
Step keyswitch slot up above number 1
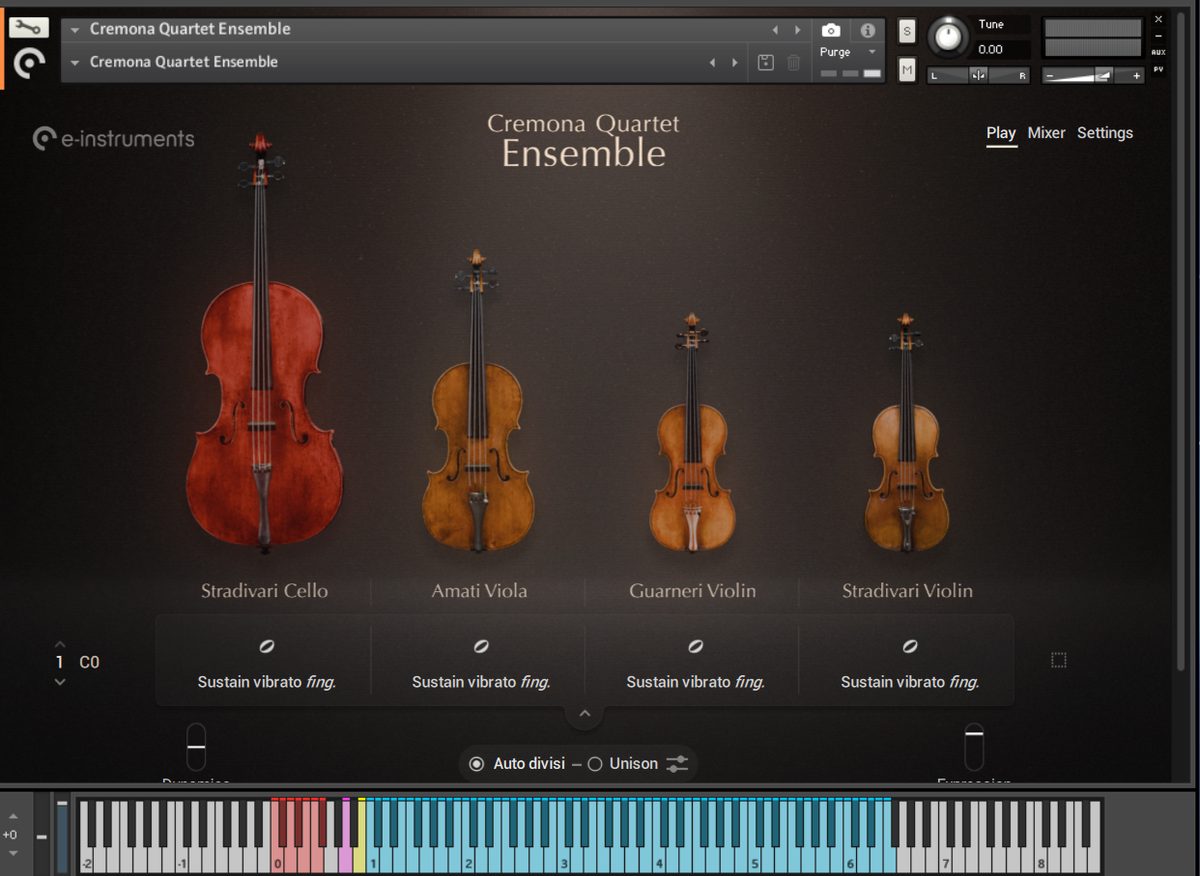[x=60, y=644]
